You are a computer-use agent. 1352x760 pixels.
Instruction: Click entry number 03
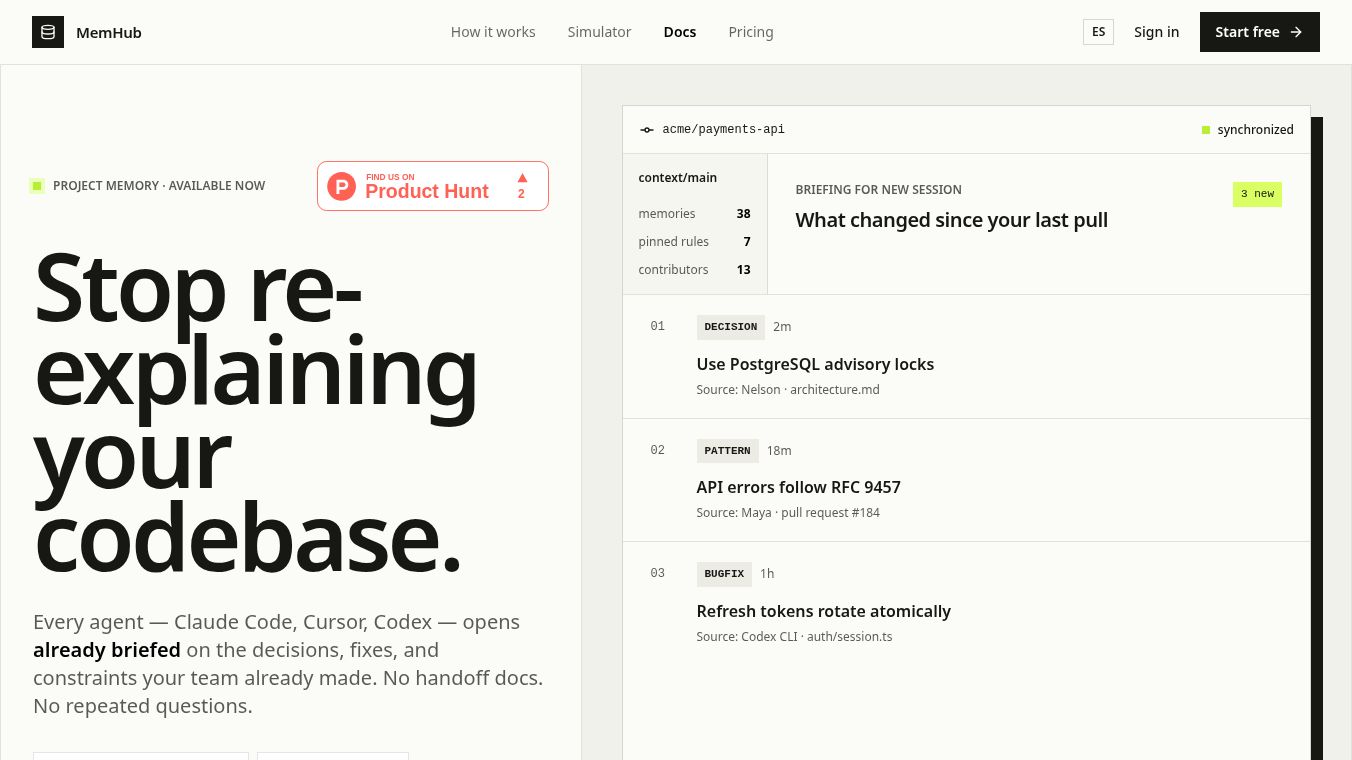[657, 573]
